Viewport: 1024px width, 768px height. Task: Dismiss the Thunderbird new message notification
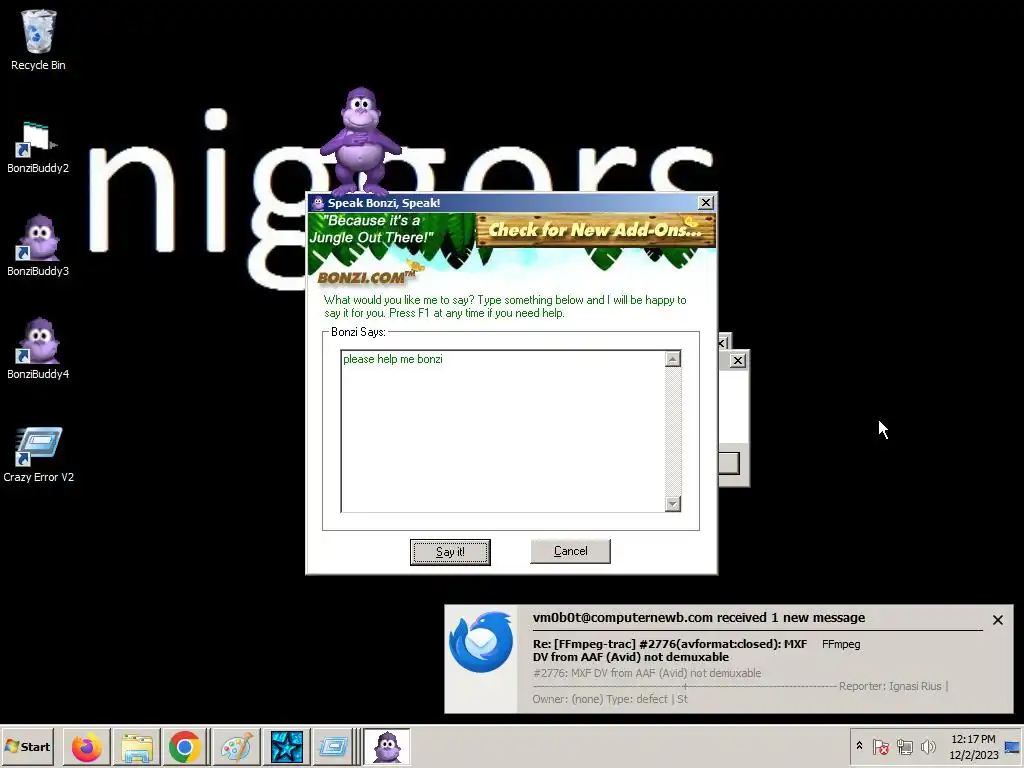(997, 620)
